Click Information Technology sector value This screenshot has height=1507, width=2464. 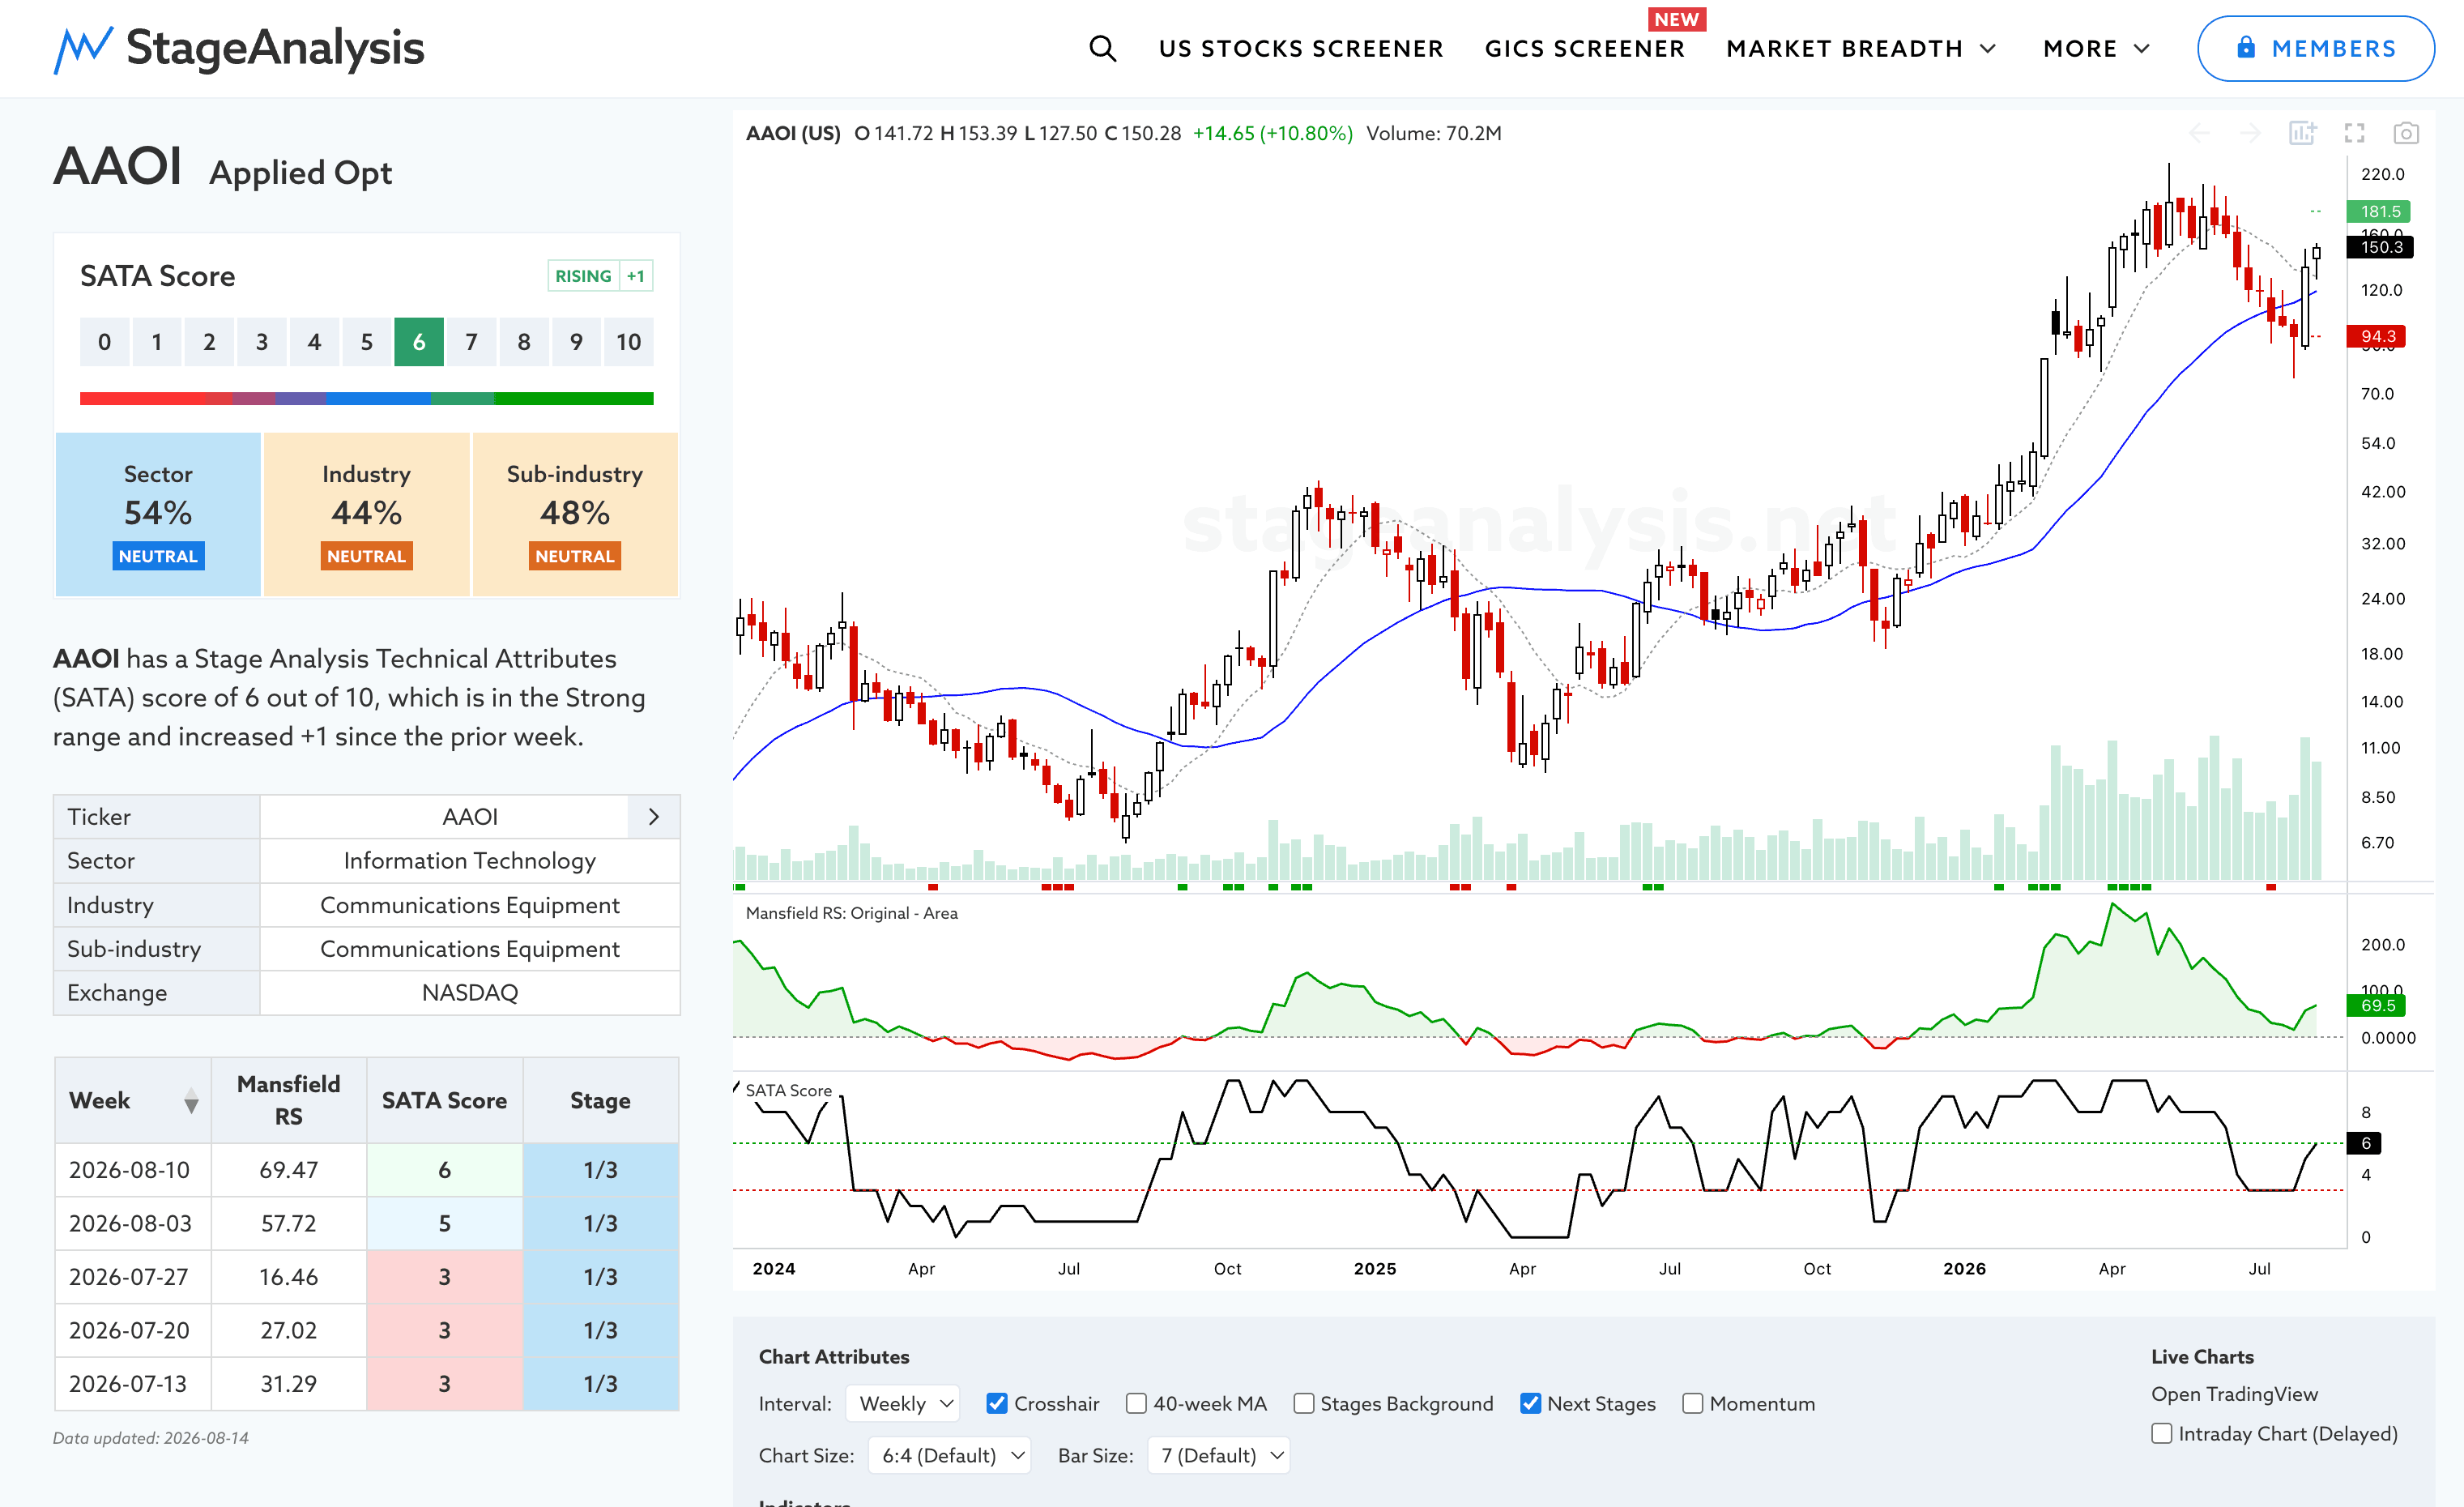(x=470, y=861)
